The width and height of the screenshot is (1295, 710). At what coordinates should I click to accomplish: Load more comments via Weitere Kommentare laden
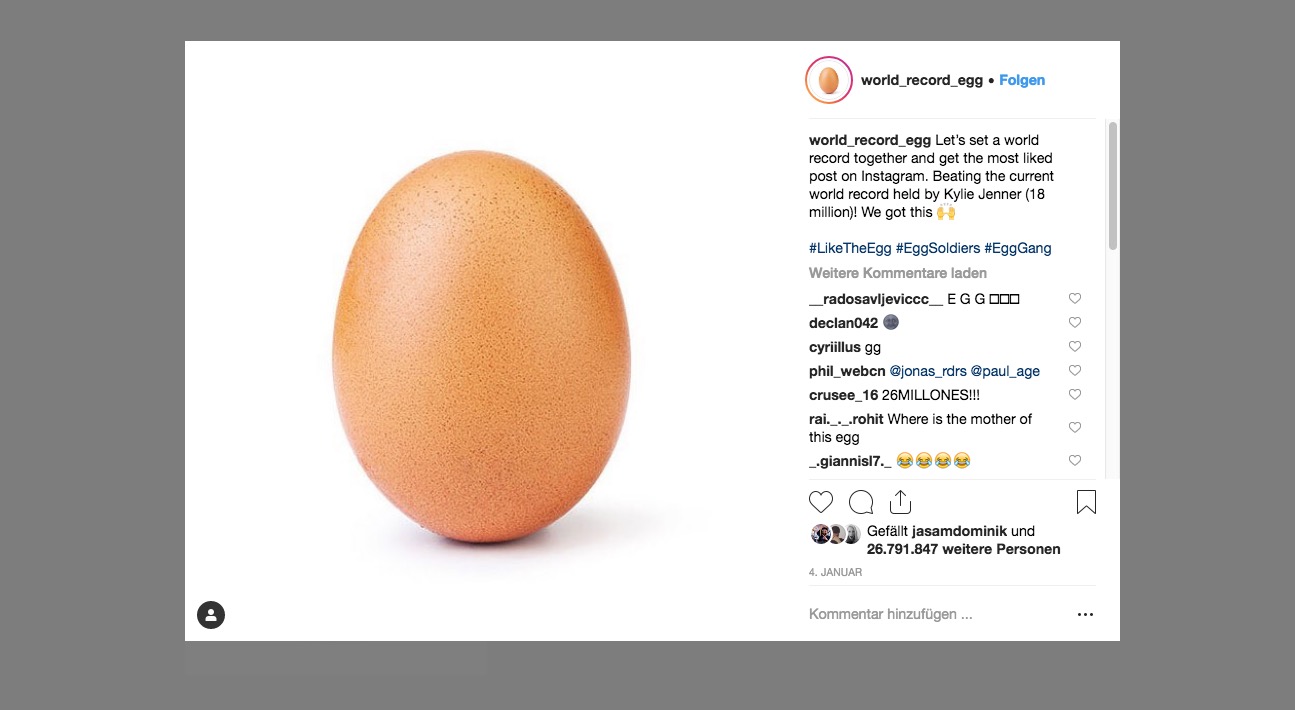[897, 273]
